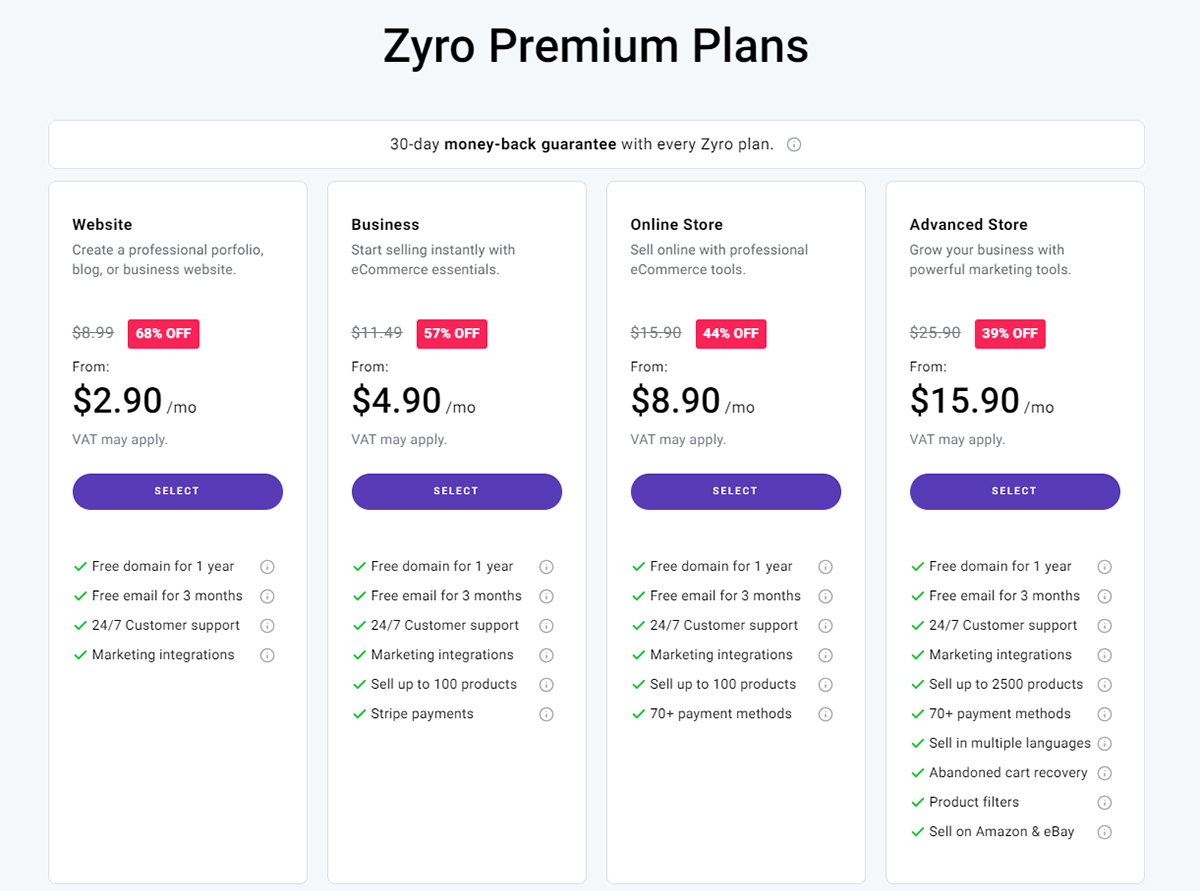Show info for Sell in multiple languages

1104,744
